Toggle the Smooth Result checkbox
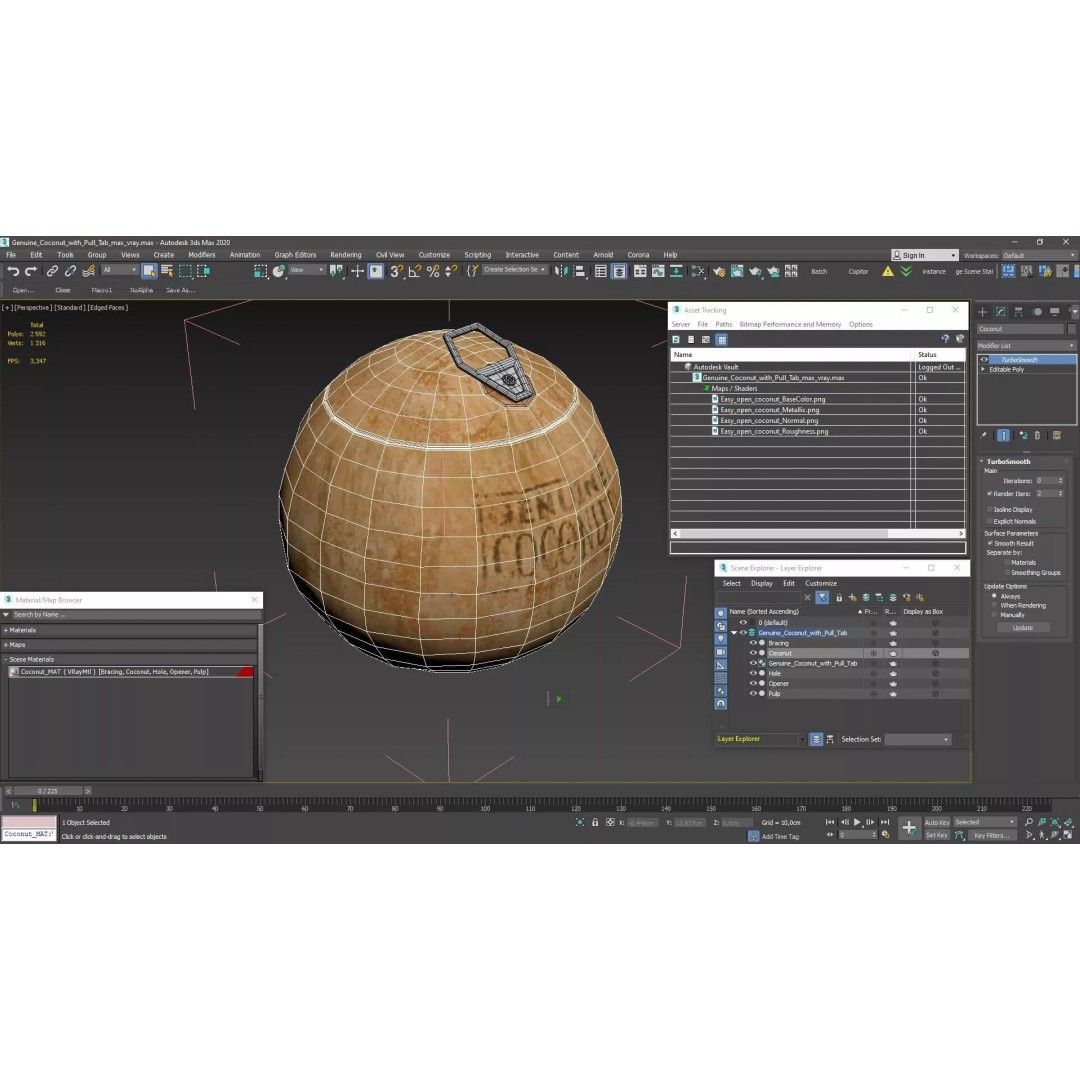 pos(990,543)
